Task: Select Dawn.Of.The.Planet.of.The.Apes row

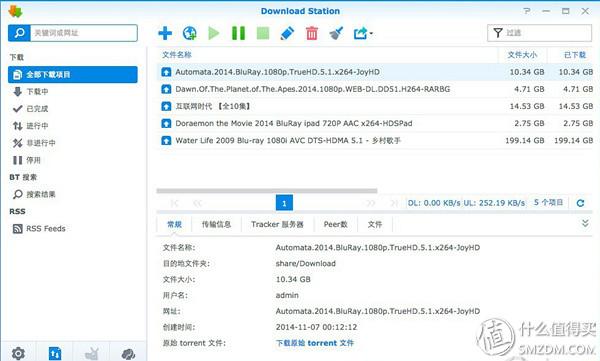Action: click(x=375, y=89)
